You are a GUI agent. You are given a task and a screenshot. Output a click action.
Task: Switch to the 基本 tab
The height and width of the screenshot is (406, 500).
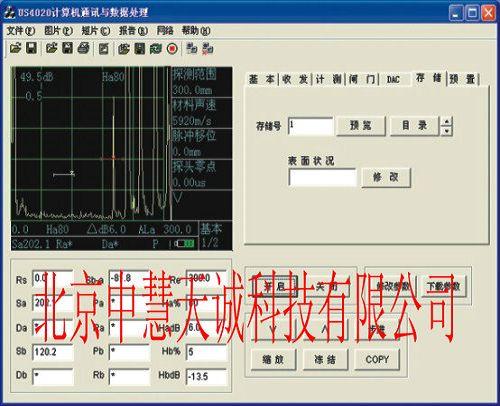tap(262, 79)
